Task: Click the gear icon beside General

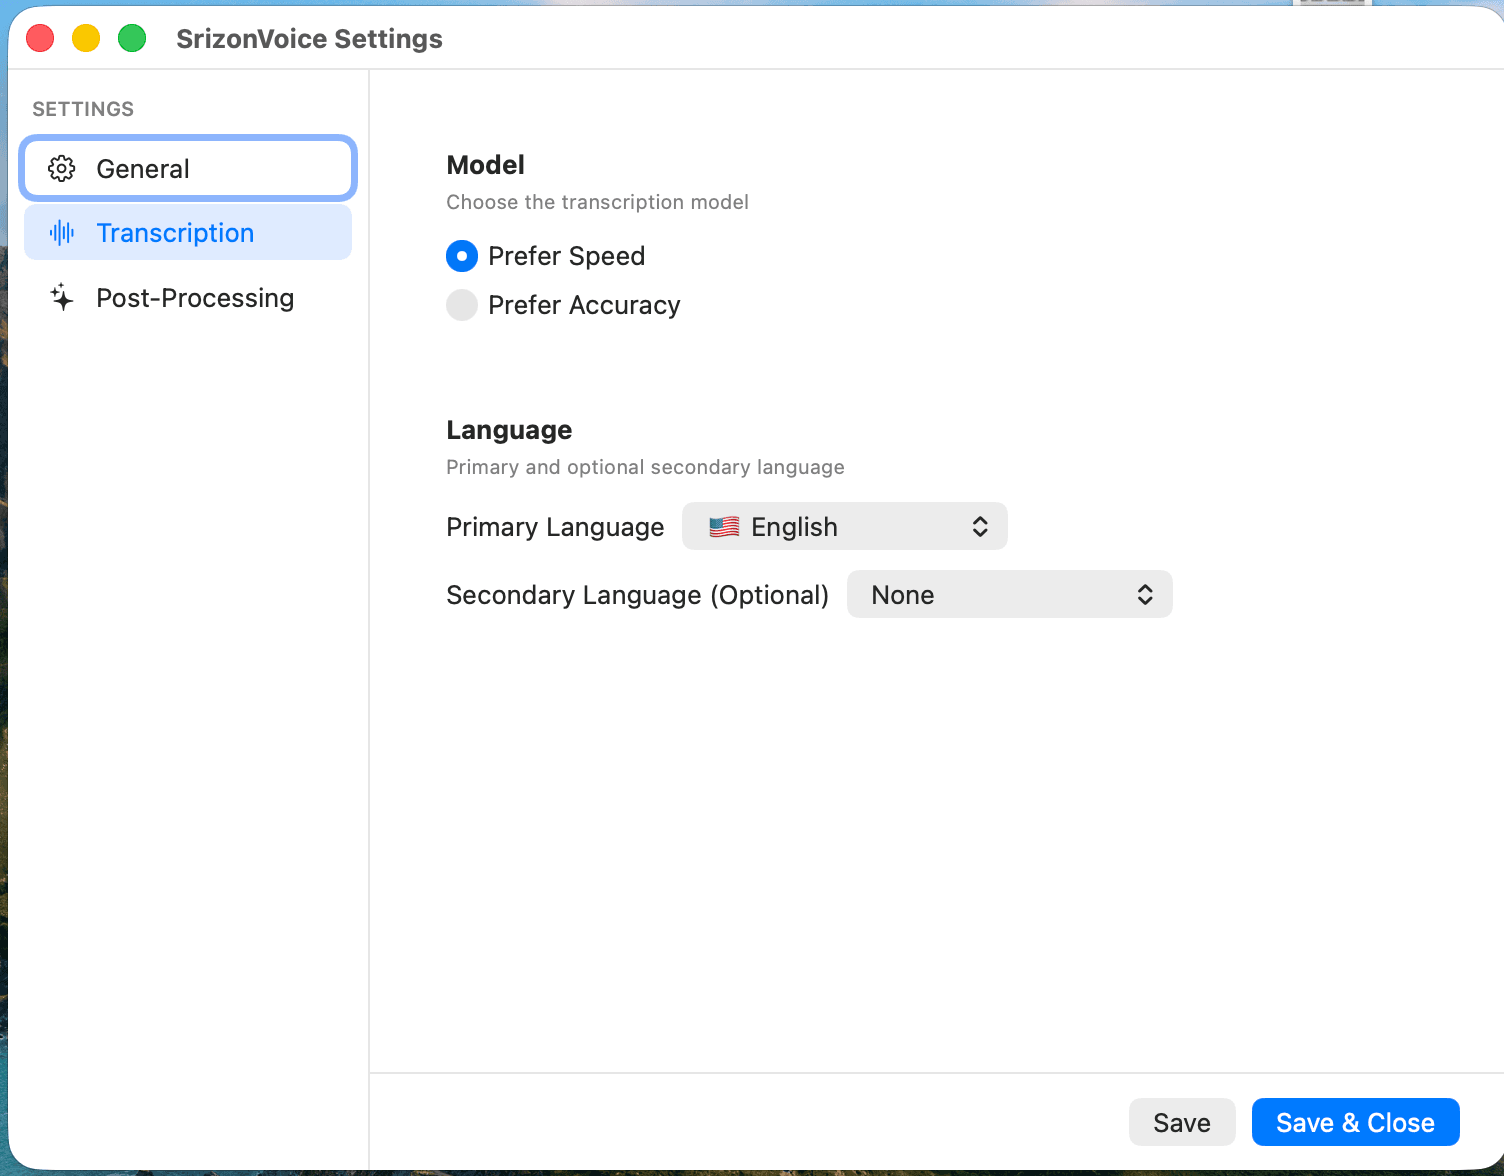Action: point(61,168)
